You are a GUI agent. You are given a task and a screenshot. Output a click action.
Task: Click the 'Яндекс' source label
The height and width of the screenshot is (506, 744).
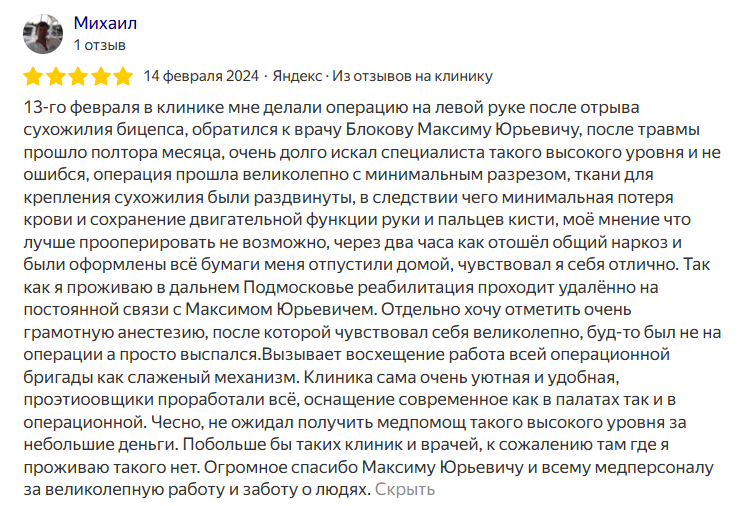click(297, 77)
